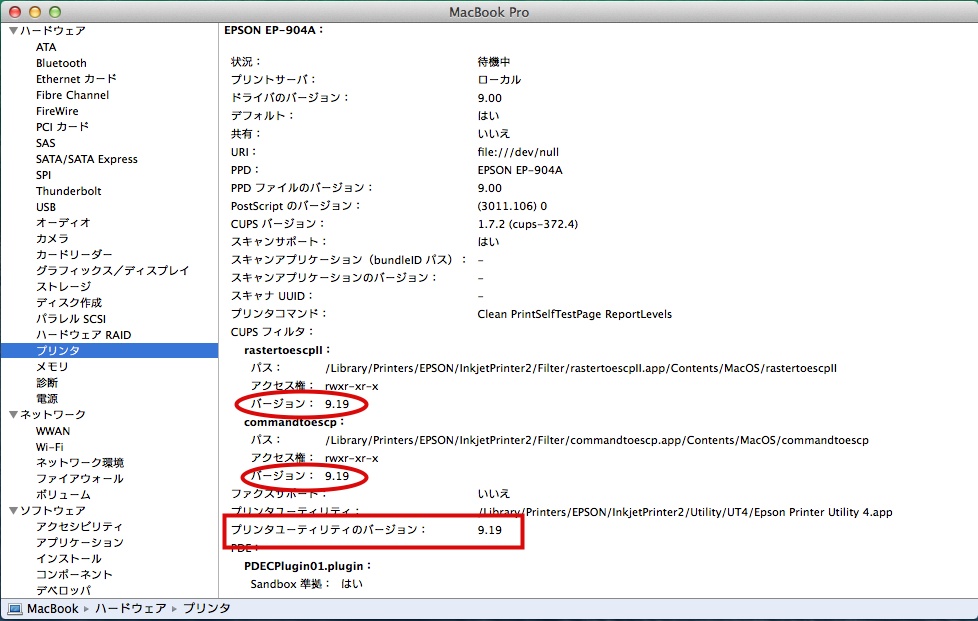Select アプリケーション under software
The height and width of the screenshot is (621, 978).
coord(80,543)
